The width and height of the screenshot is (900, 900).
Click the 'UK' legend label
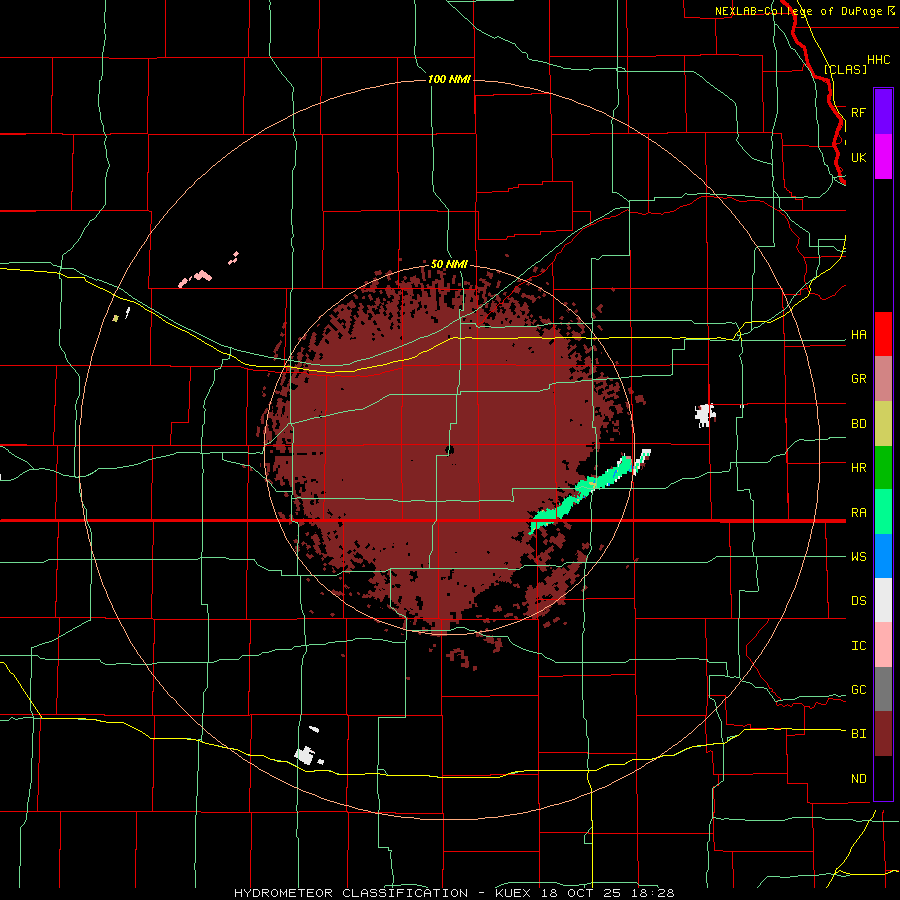[x=858, y=157]
